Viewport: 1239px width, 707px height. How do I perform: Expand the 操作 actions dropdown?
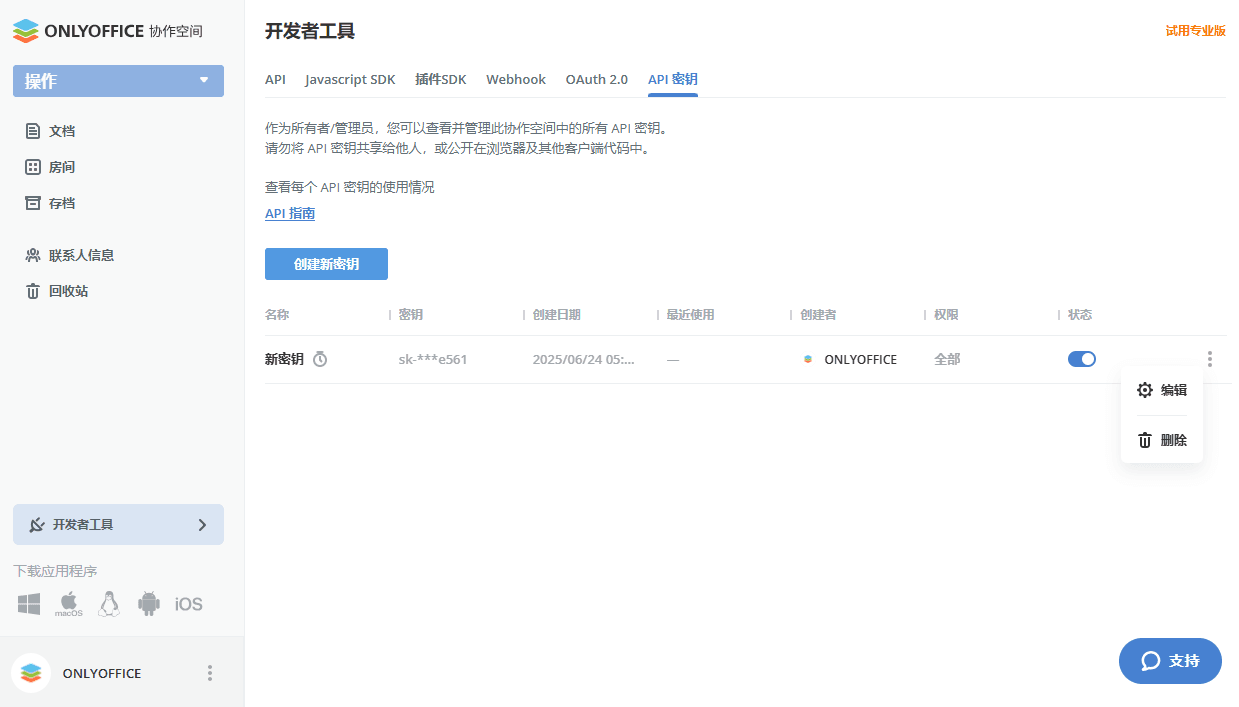[118, 81]
